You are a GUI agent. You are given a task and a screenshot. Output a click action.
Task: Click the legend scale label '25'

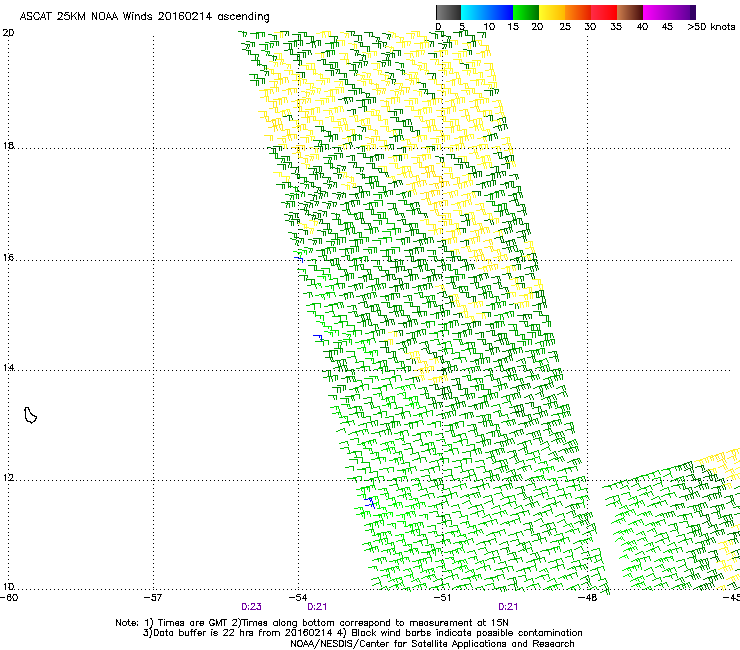[565, 27]
